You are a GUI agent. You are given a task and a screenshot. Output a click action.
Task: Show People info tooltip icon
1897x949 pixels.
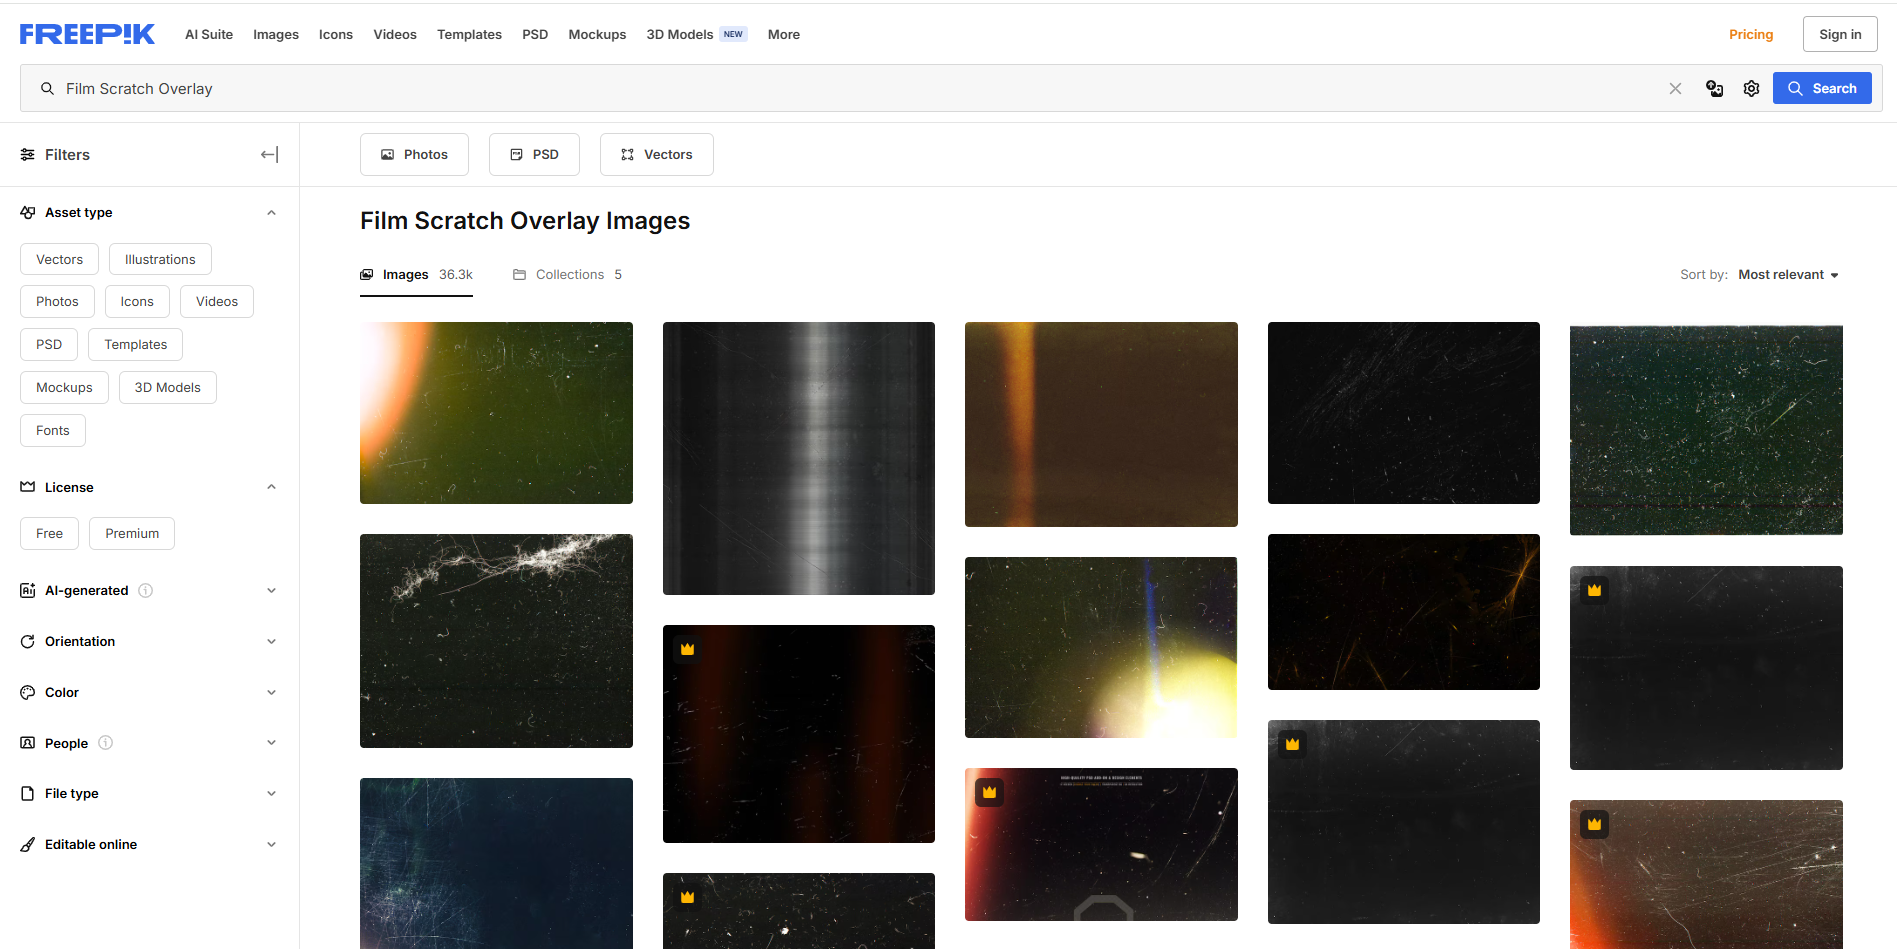pyautogui.click(x=106, y=743)
